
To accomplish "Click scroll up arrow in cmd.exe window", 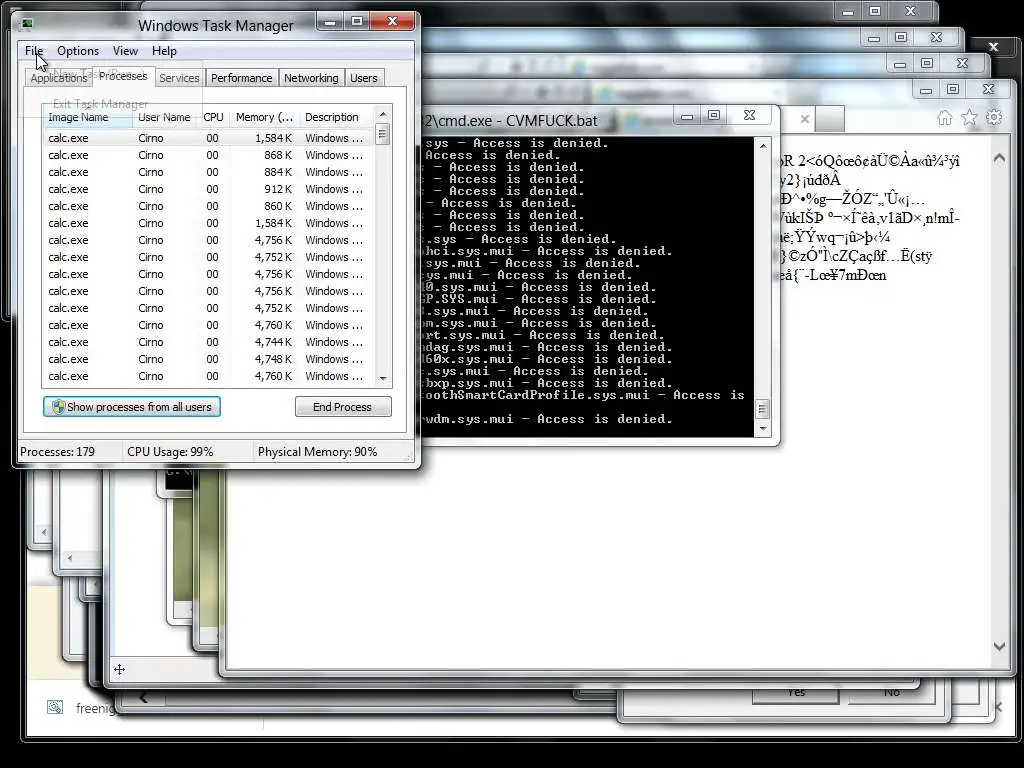I will (x=762, y=146).
